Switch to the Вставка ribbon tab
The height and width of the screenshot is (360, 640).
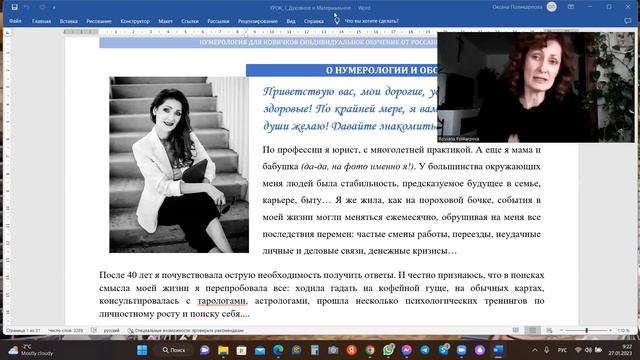pyautogui.click(x=69, y=21)
